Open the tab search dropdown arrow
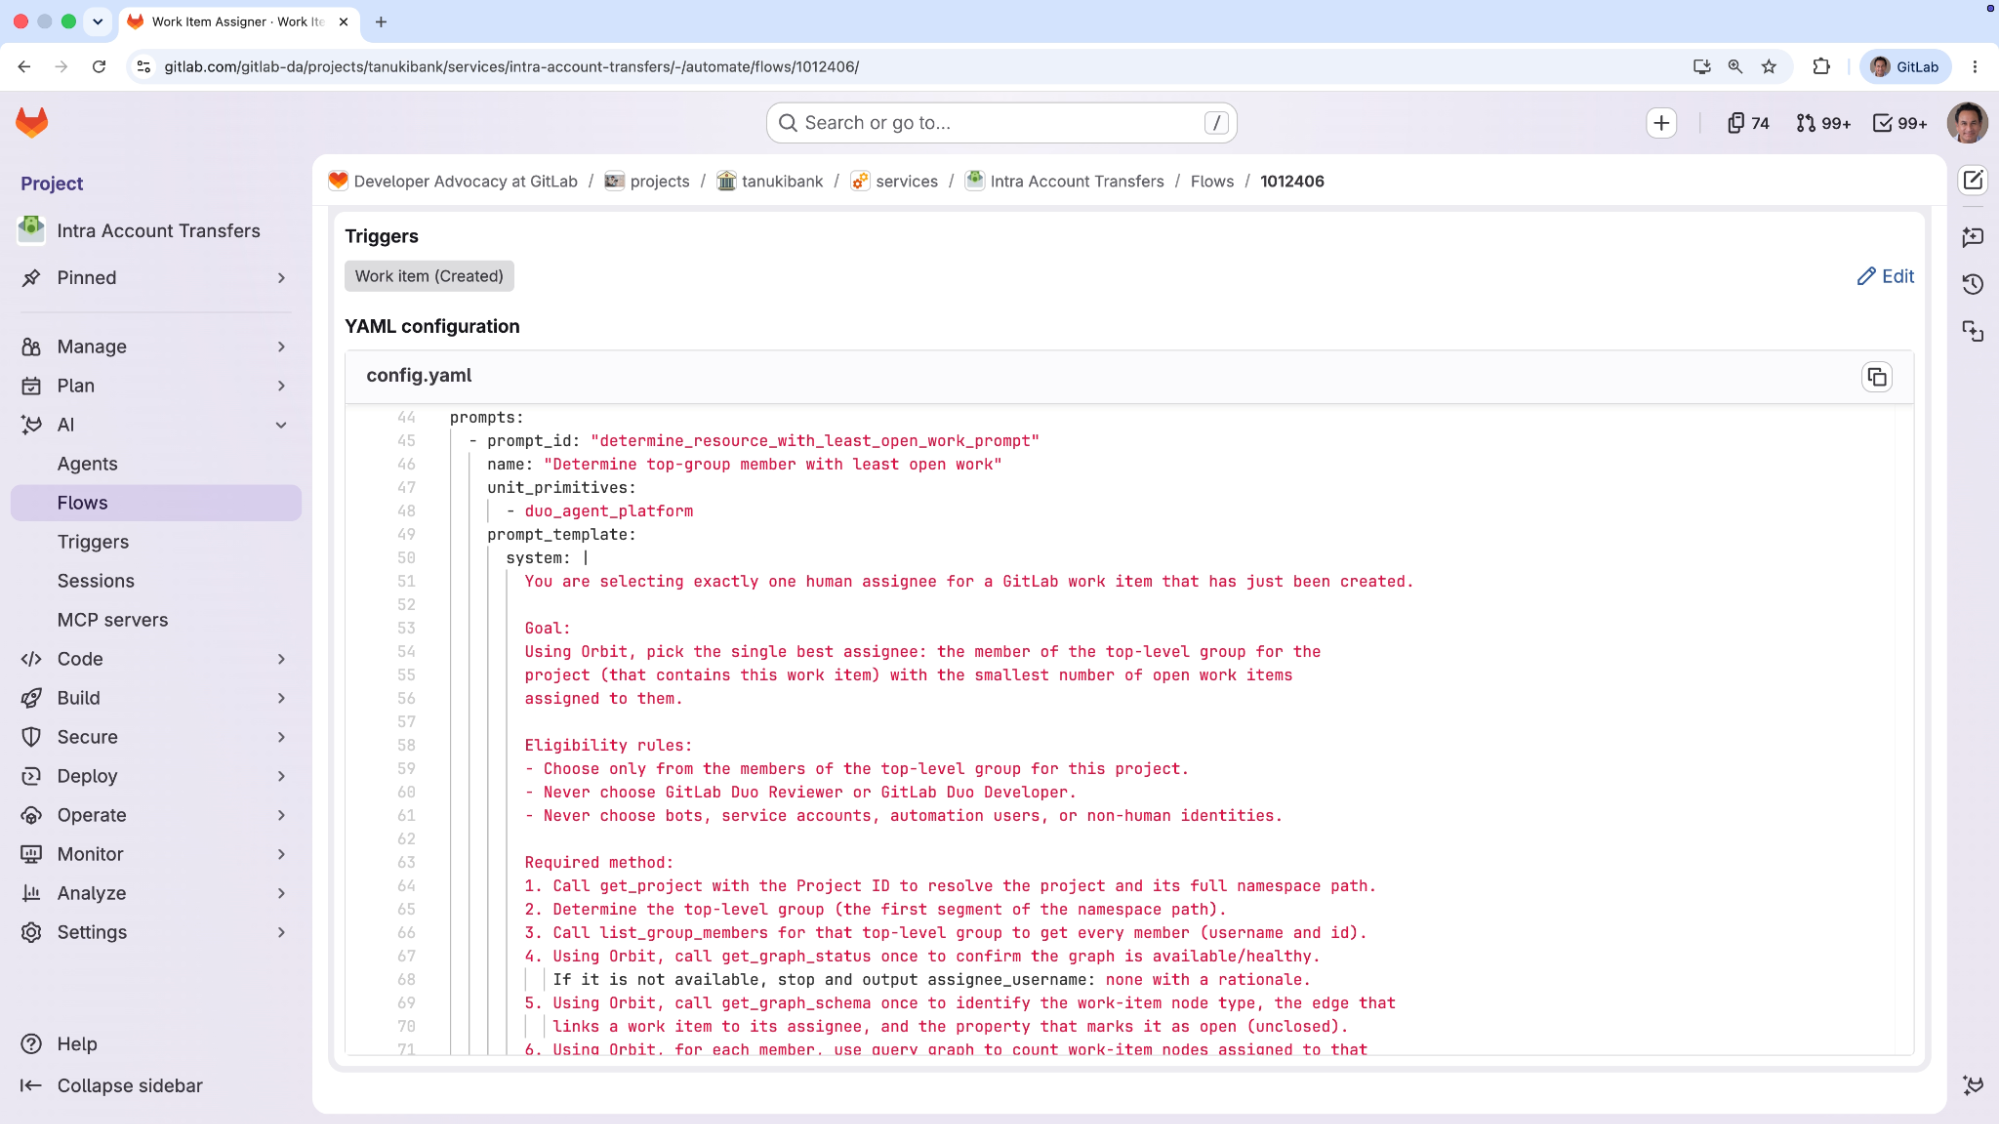Image resolution: width=1999 pixels, height=1125 pixels. pyautogui.click(x=98, y=22)
